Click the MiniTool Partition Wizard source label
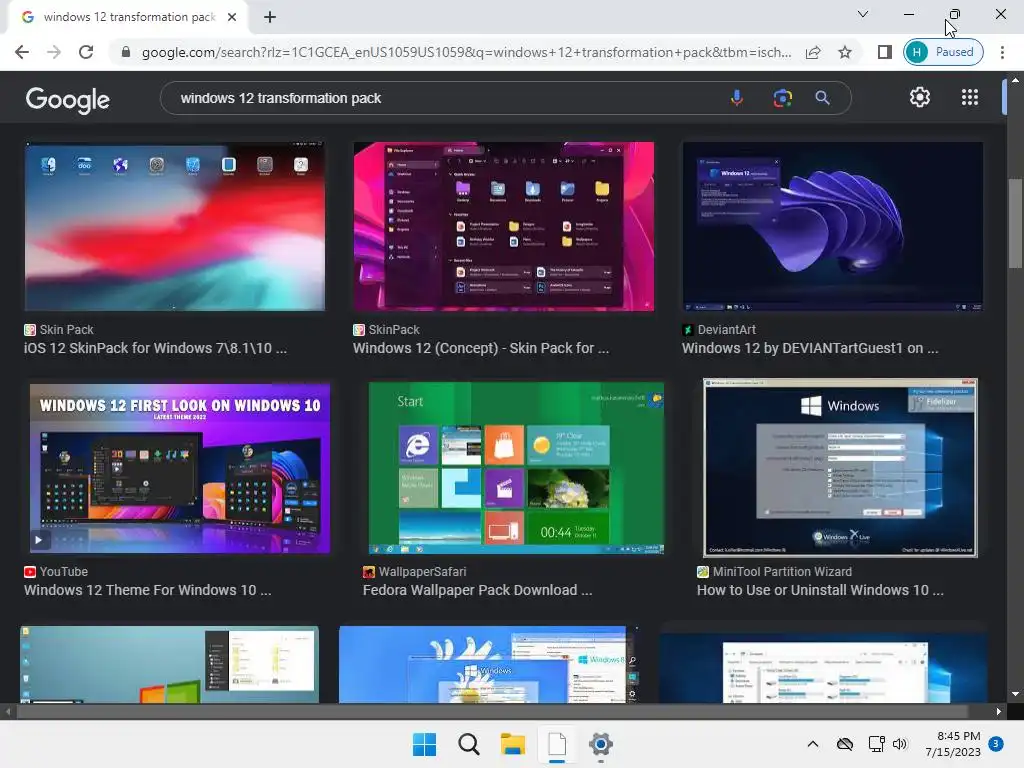Viewport: 1024px width, 768px height. coord(782,572)
